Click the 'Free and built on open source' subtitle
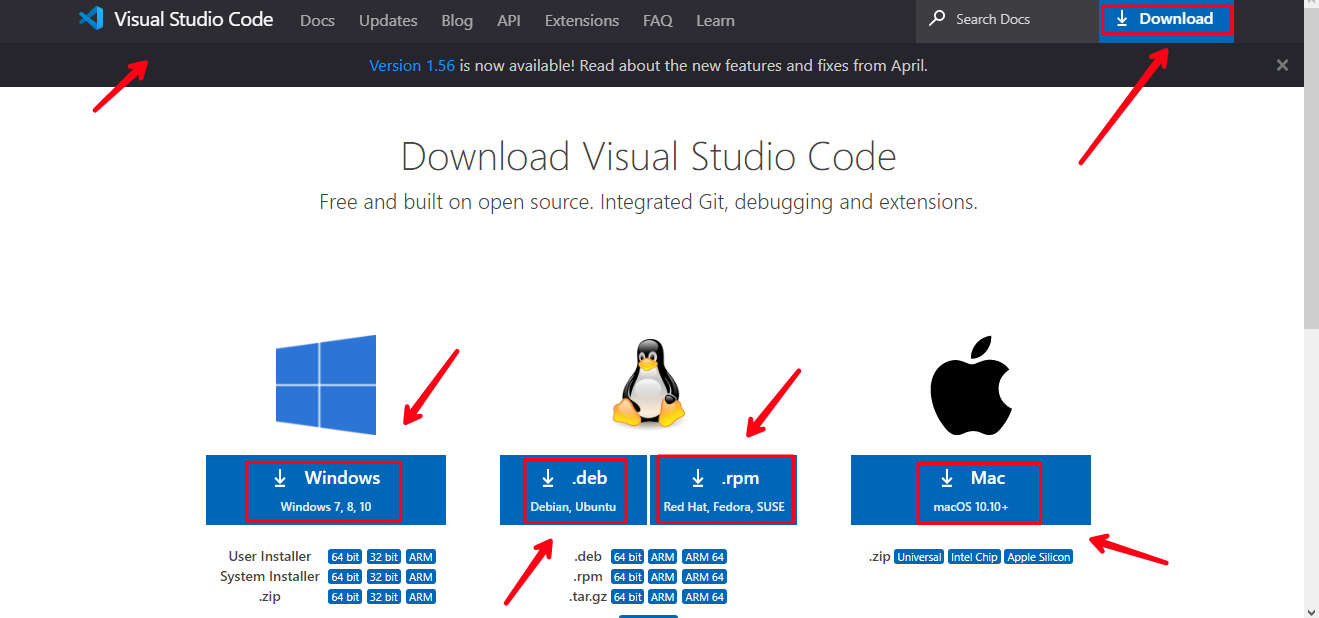The image size is (1319, 618). pos(648,202)
